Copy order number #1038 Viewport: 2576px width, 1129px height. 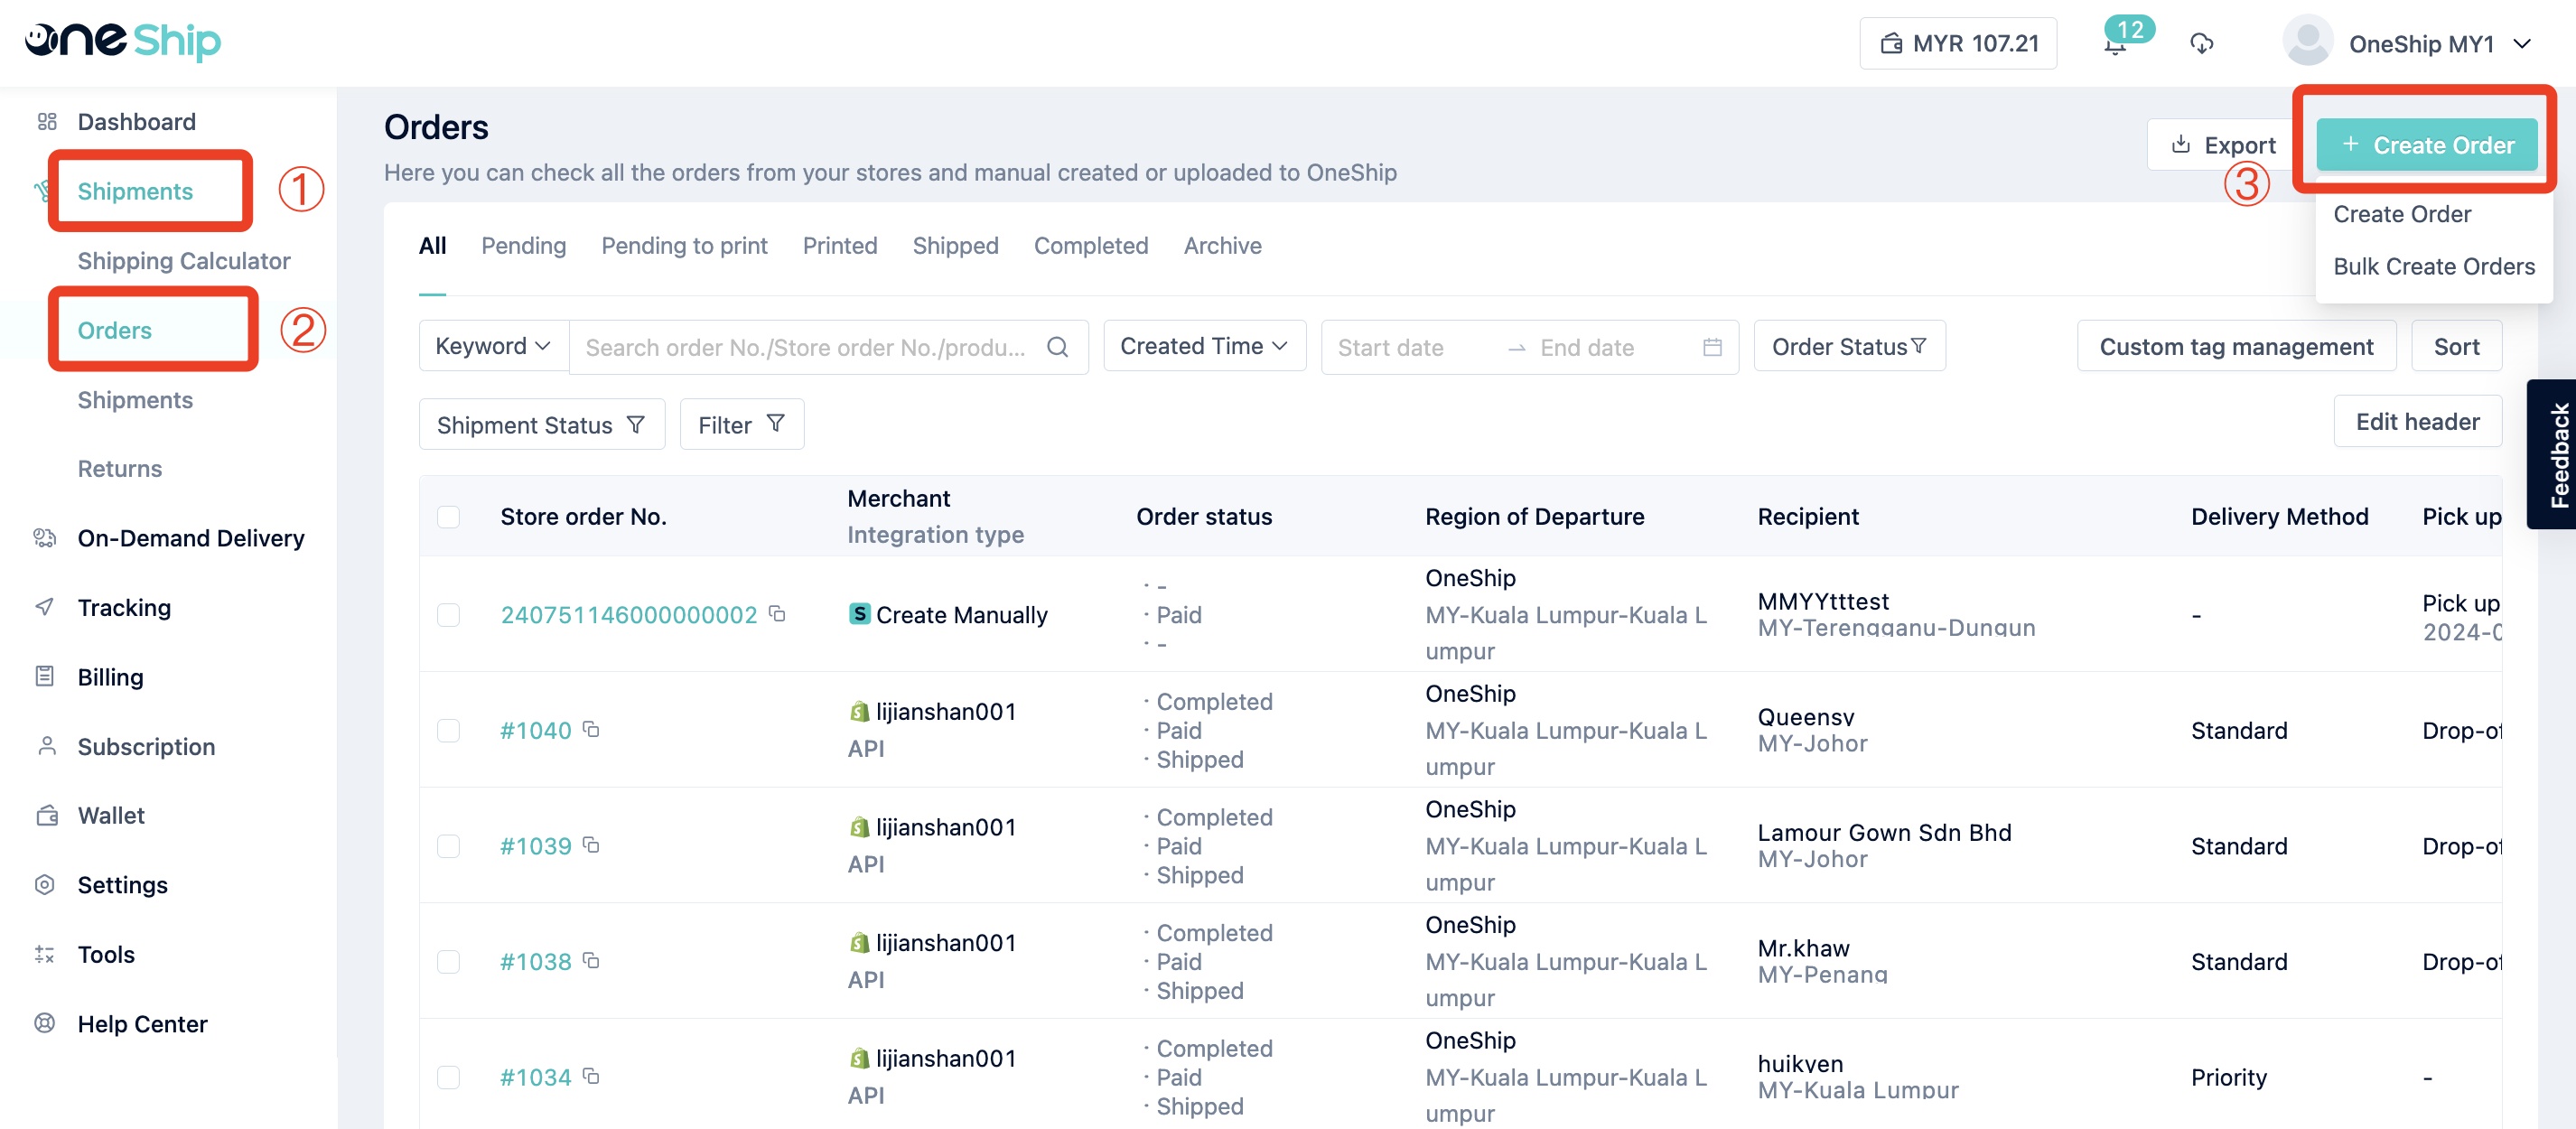[x=591, y=960]
